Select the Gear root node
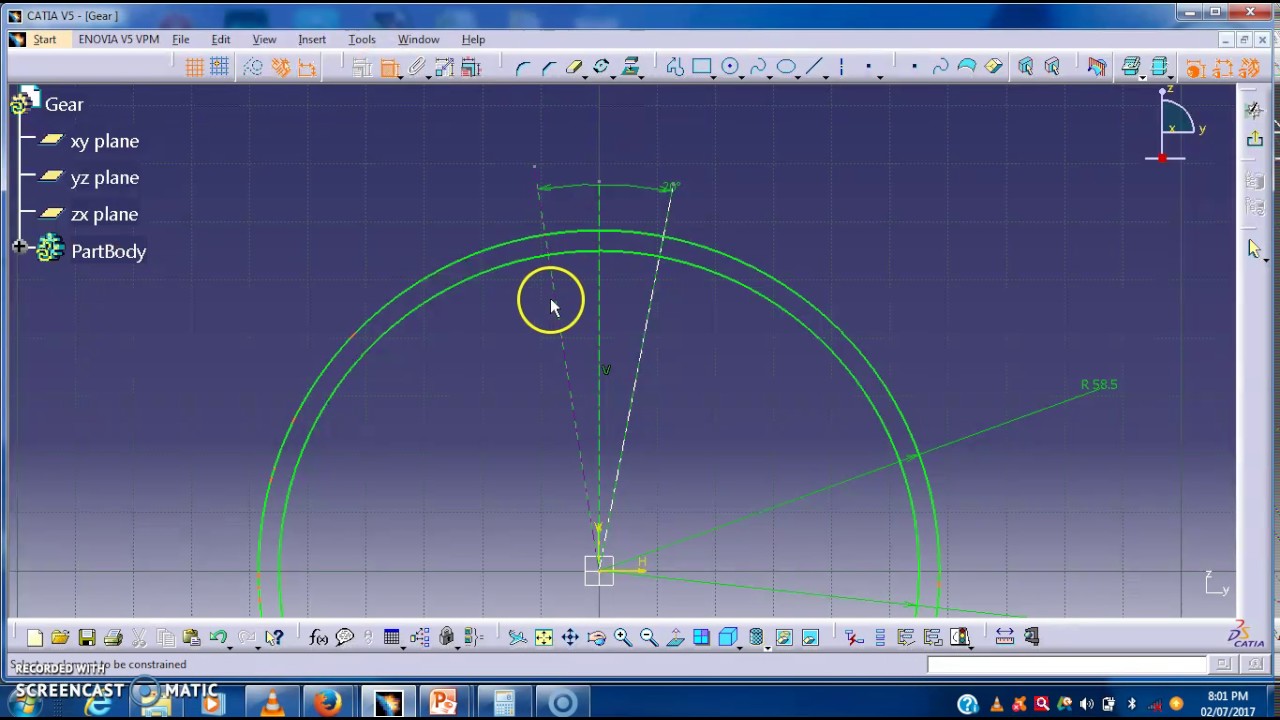 click(64, 104)
